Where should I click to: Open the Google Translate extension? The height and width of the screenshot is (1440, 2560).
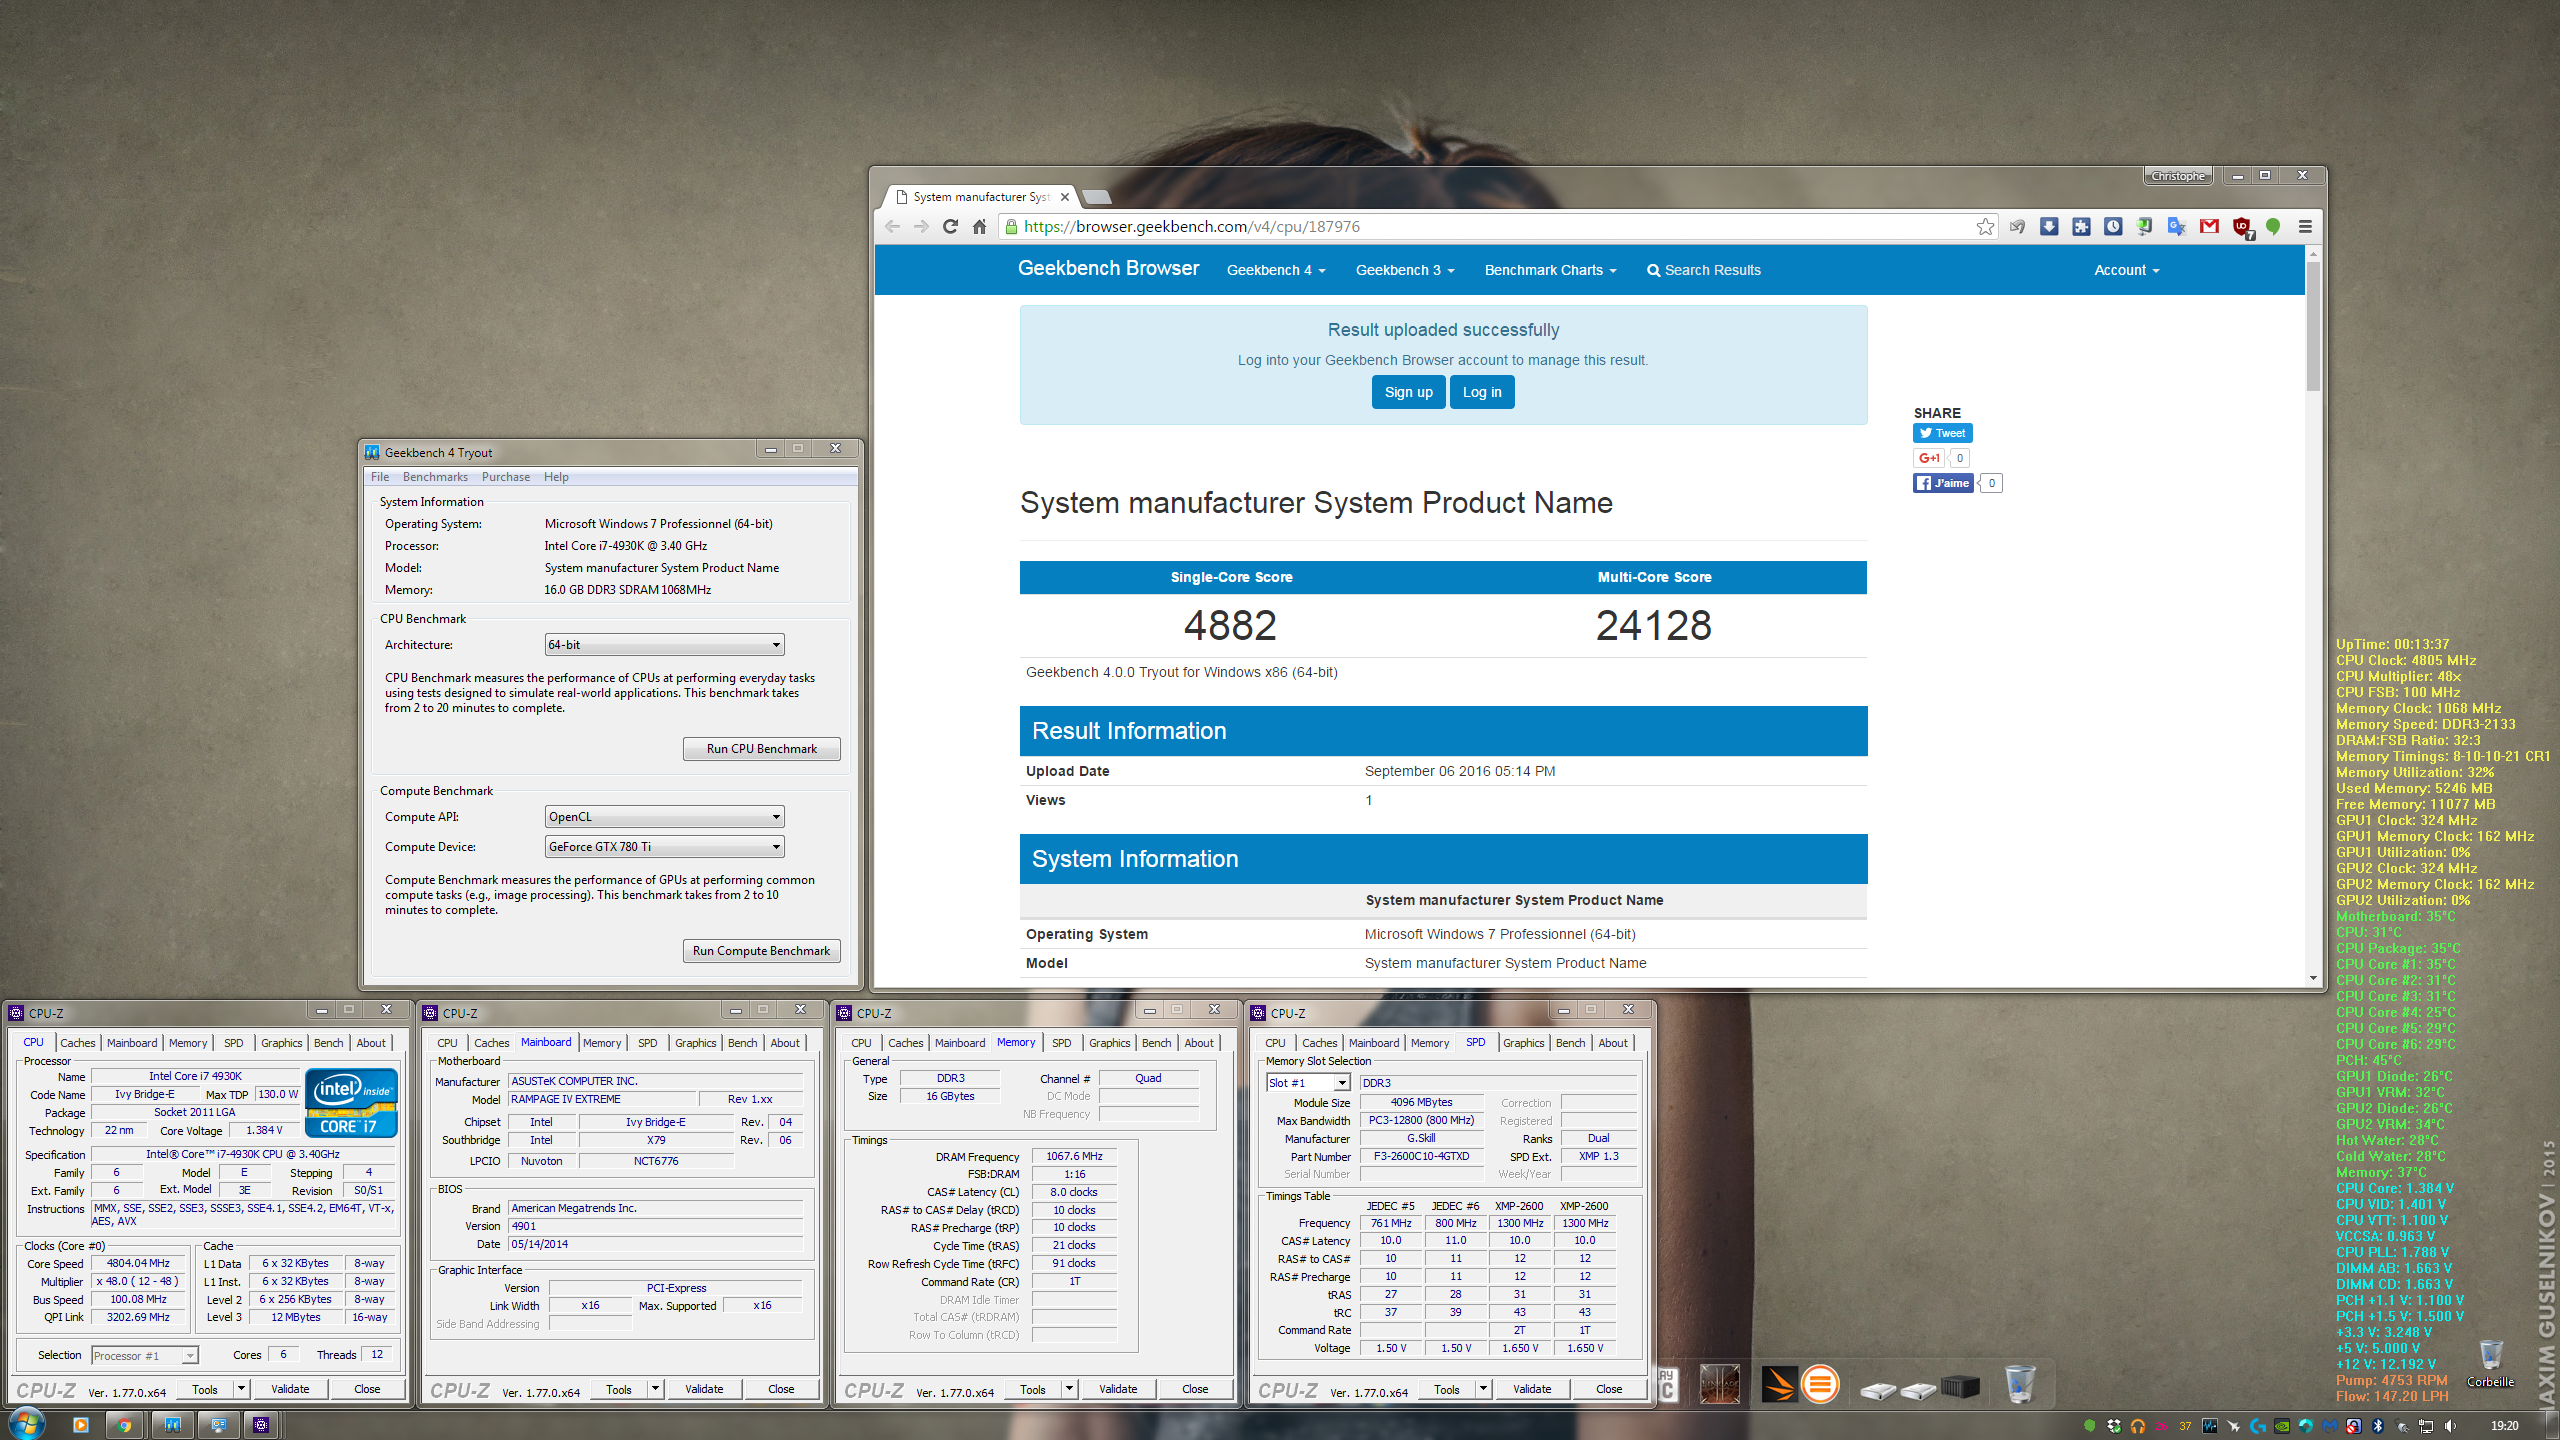(2177, 227)
